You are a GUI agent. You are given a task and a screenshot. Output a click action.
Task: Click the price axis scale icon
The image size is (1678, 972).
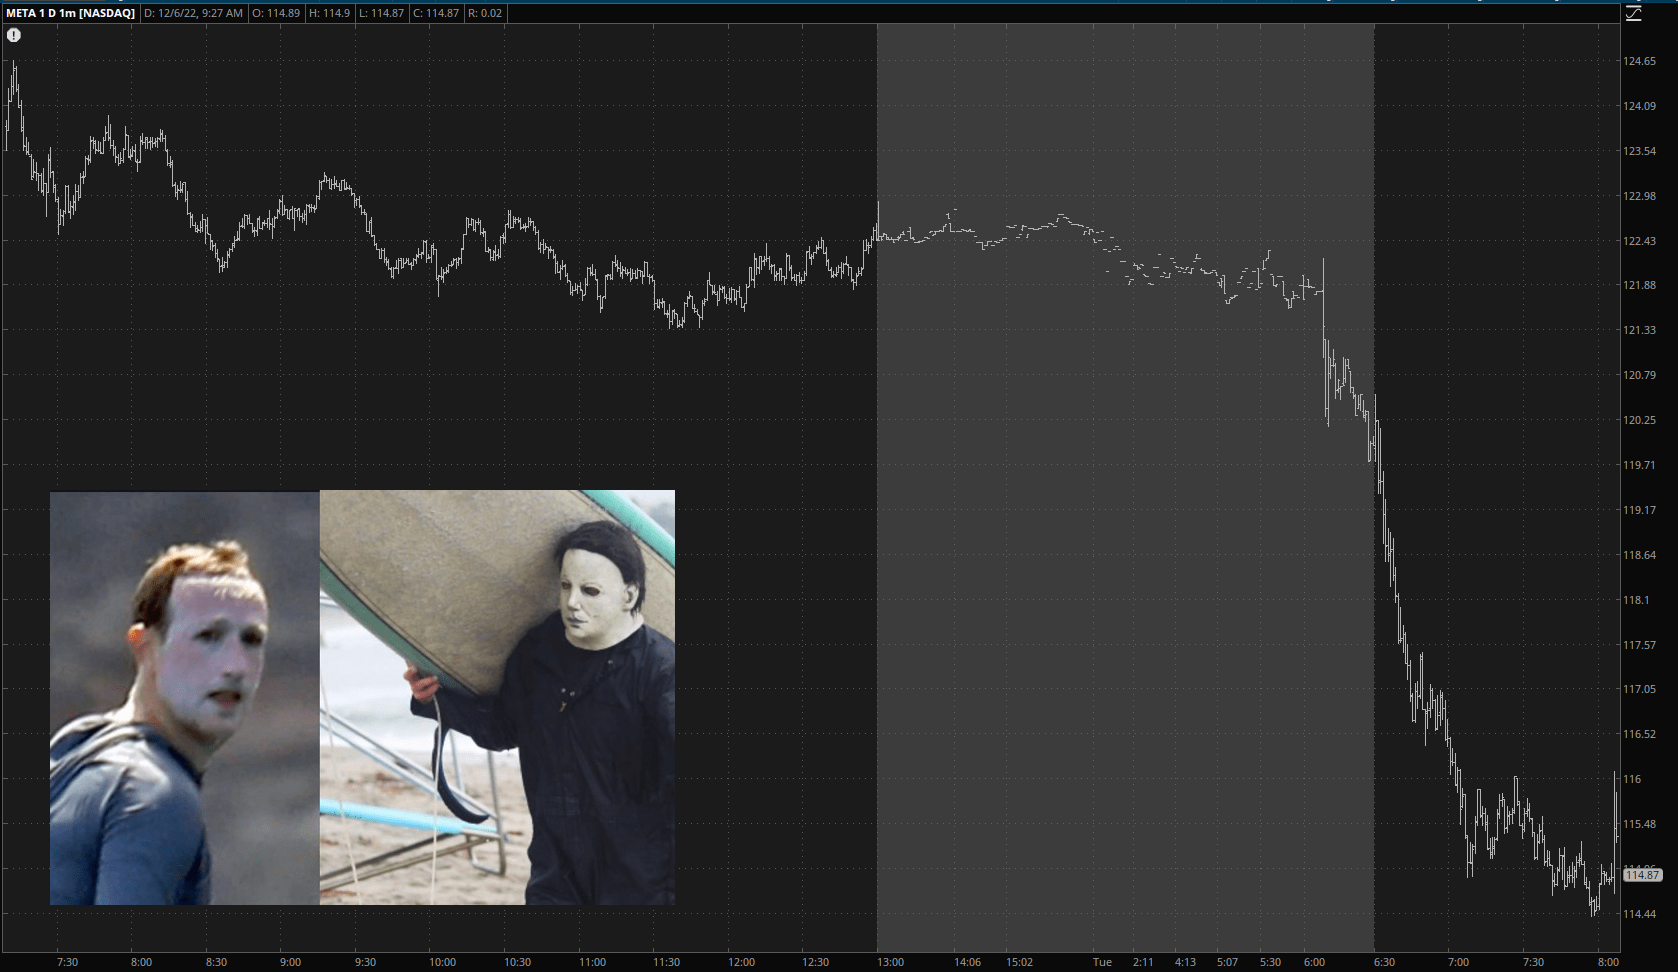click(x=1634, y=13)
